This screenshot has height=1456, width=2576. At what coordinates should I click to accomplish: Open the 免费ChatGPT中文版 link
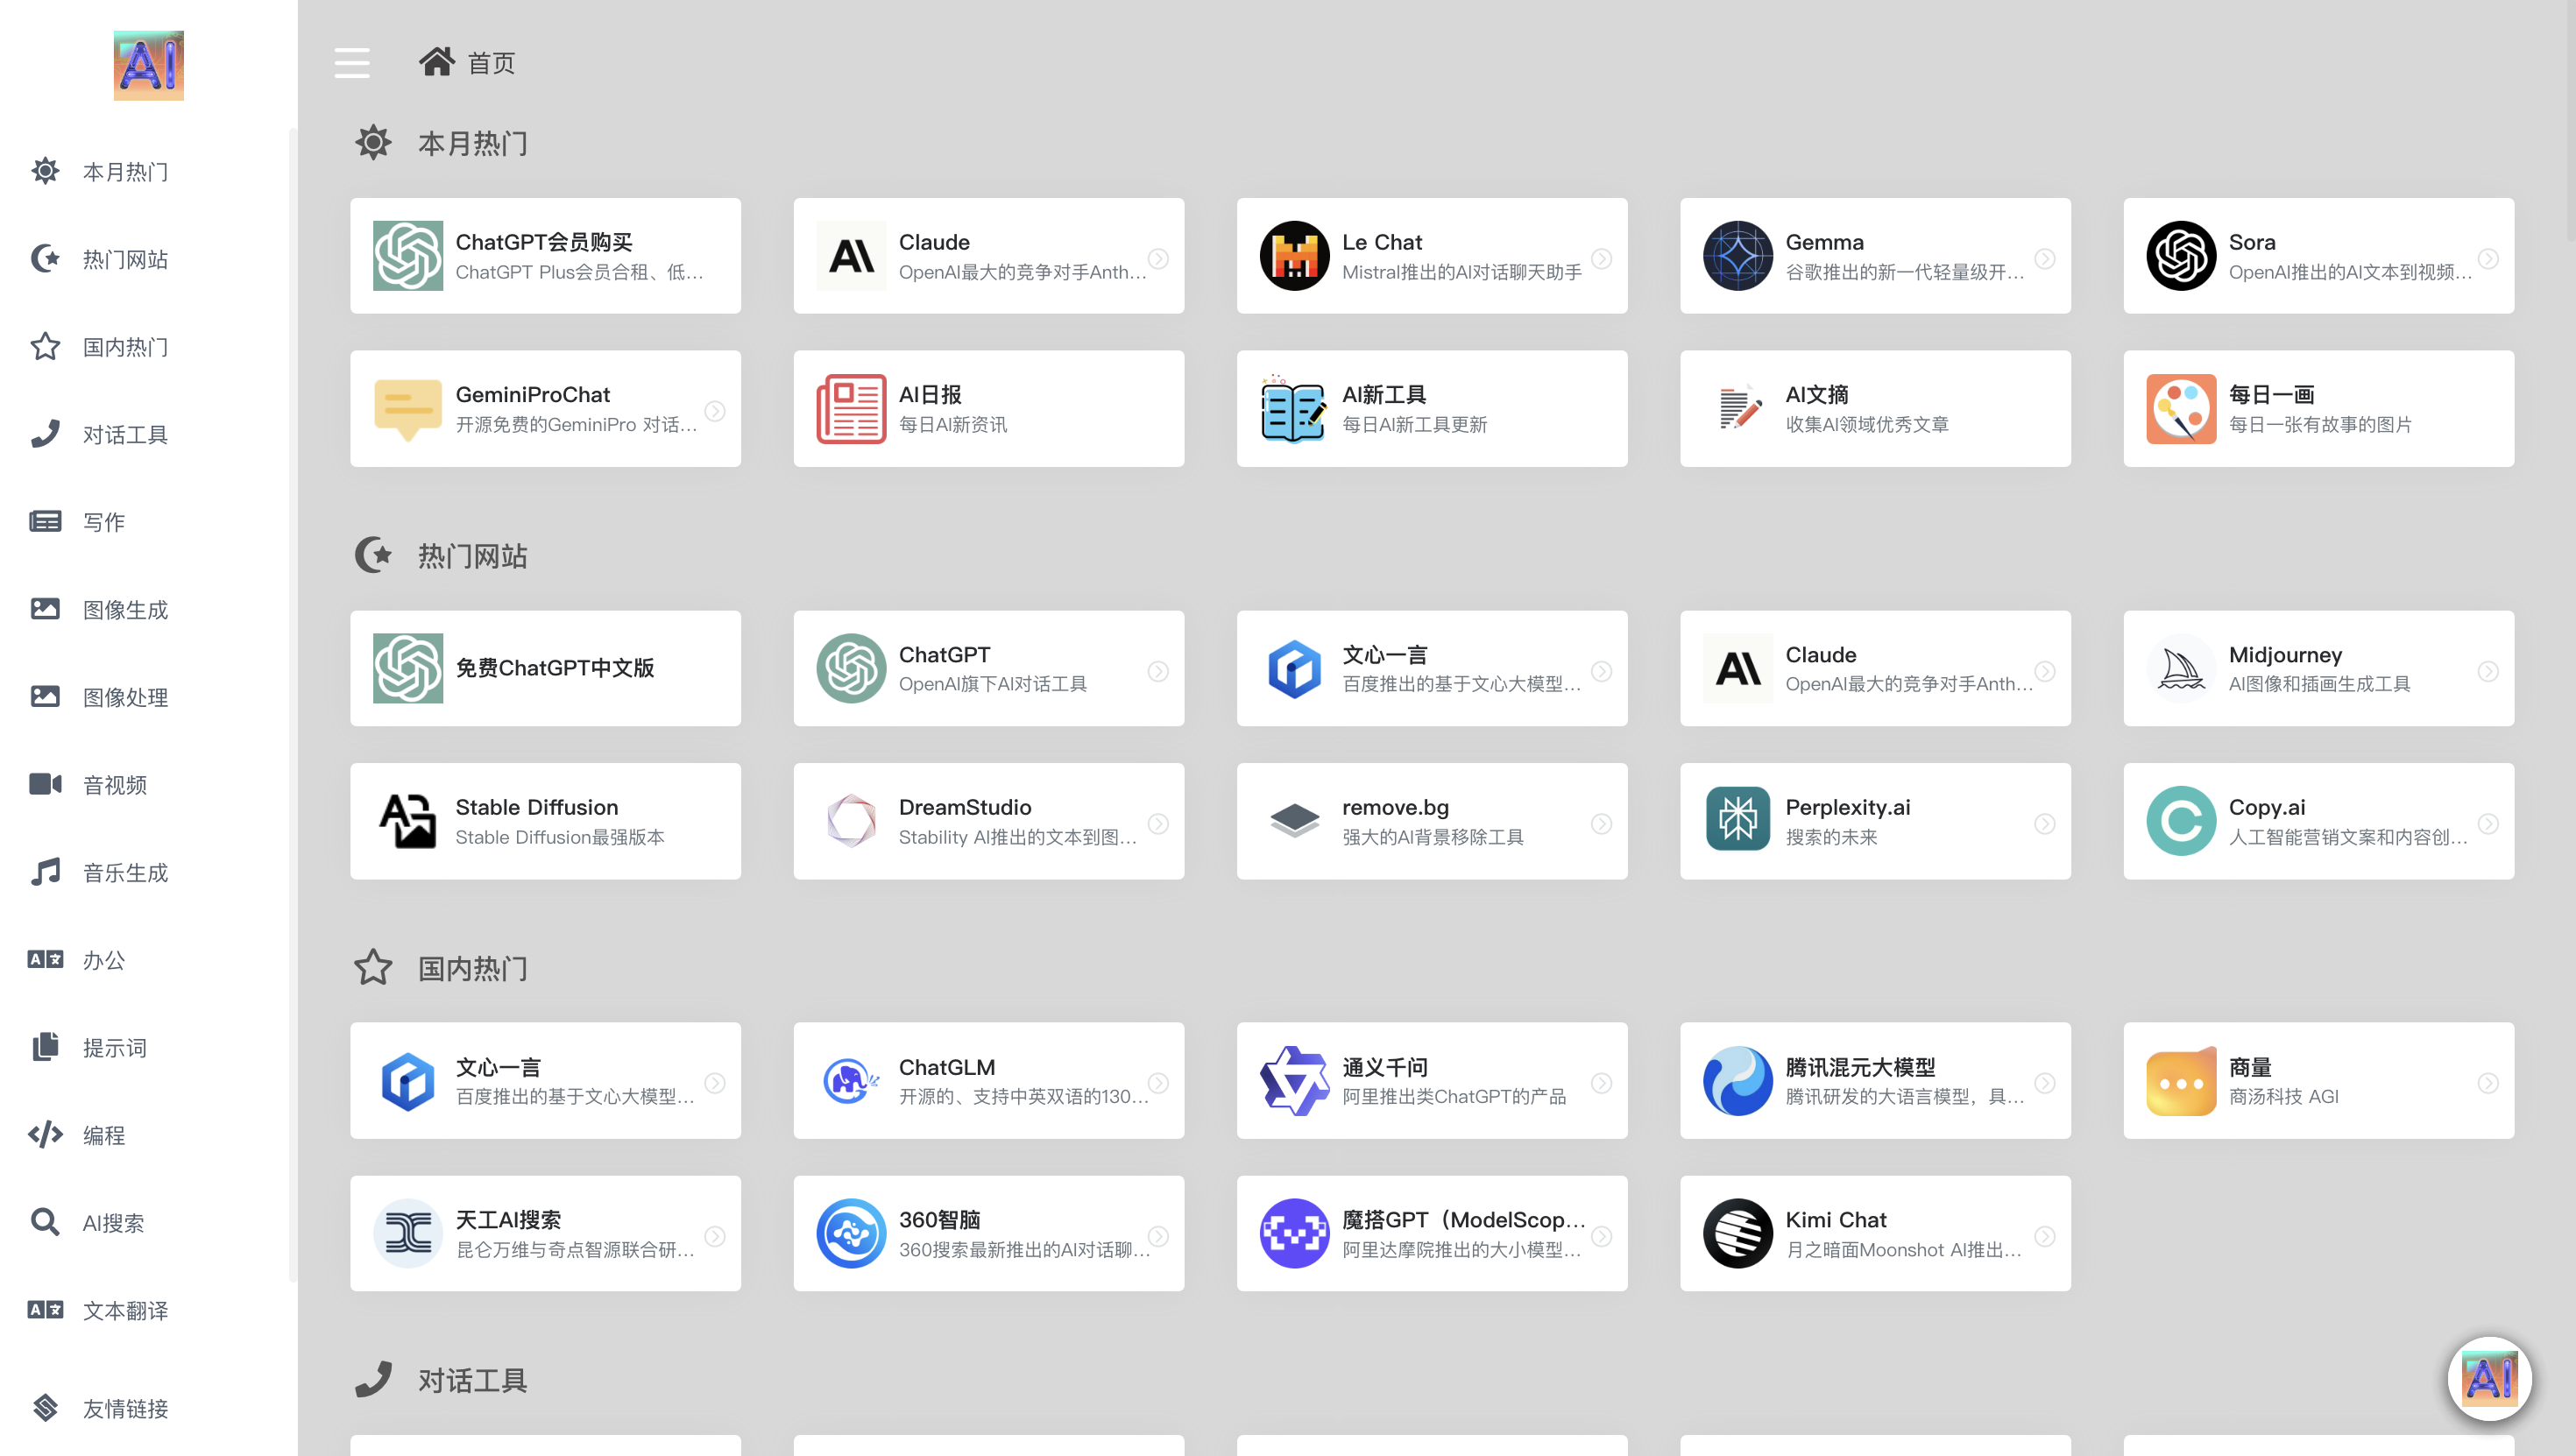pos(554,668)
